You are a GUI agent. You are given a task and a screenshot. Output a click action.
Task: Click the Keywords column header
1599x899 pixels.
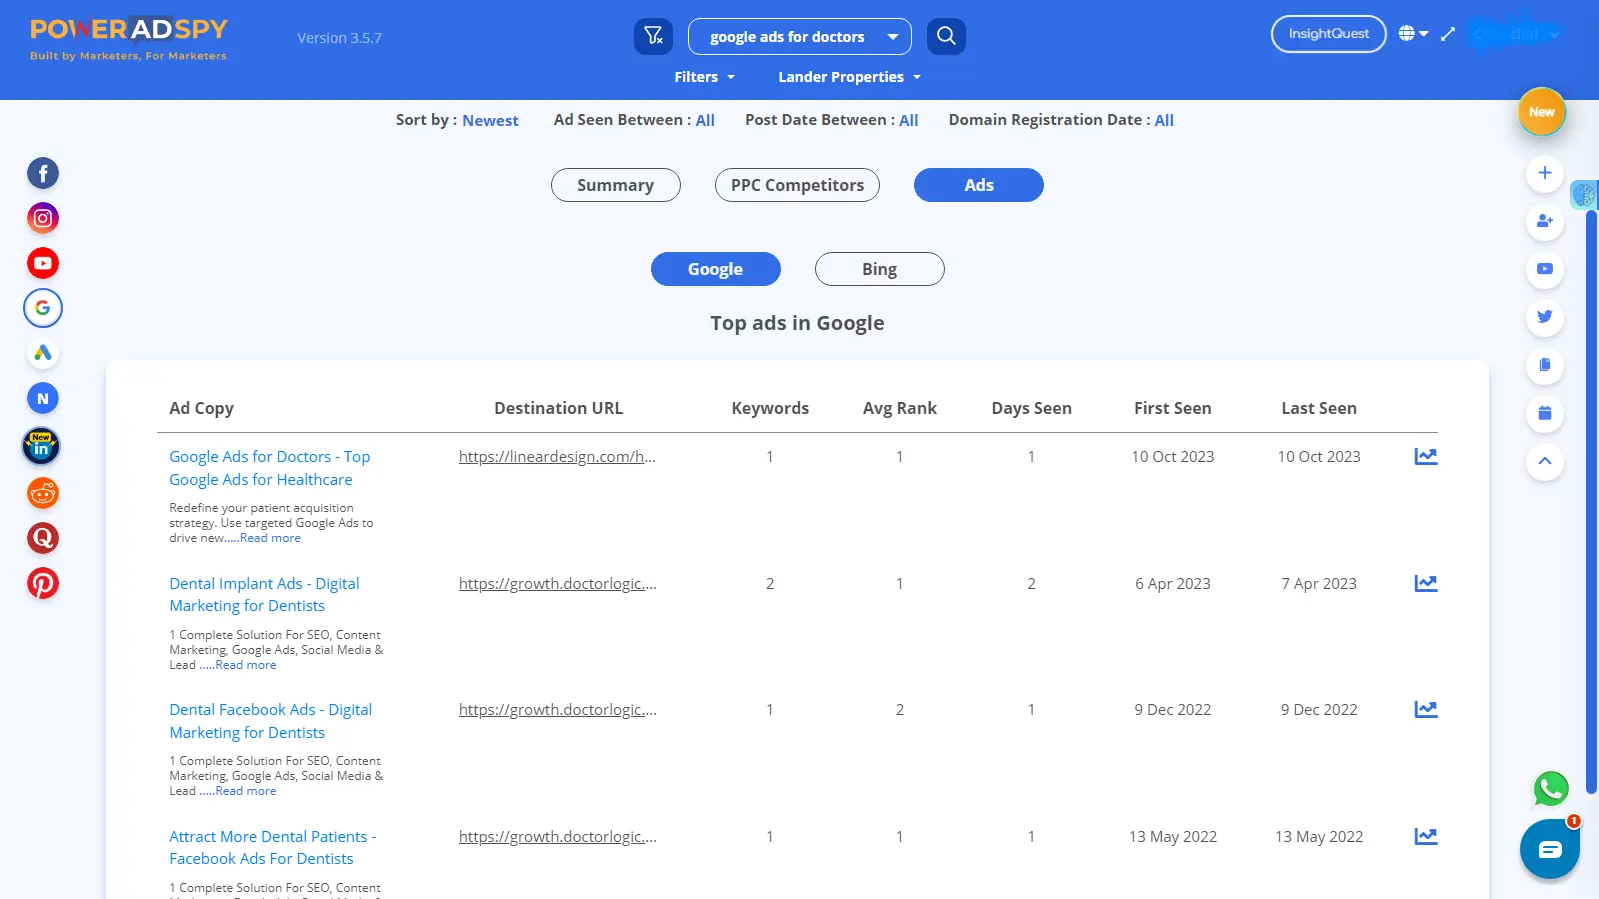770,408
